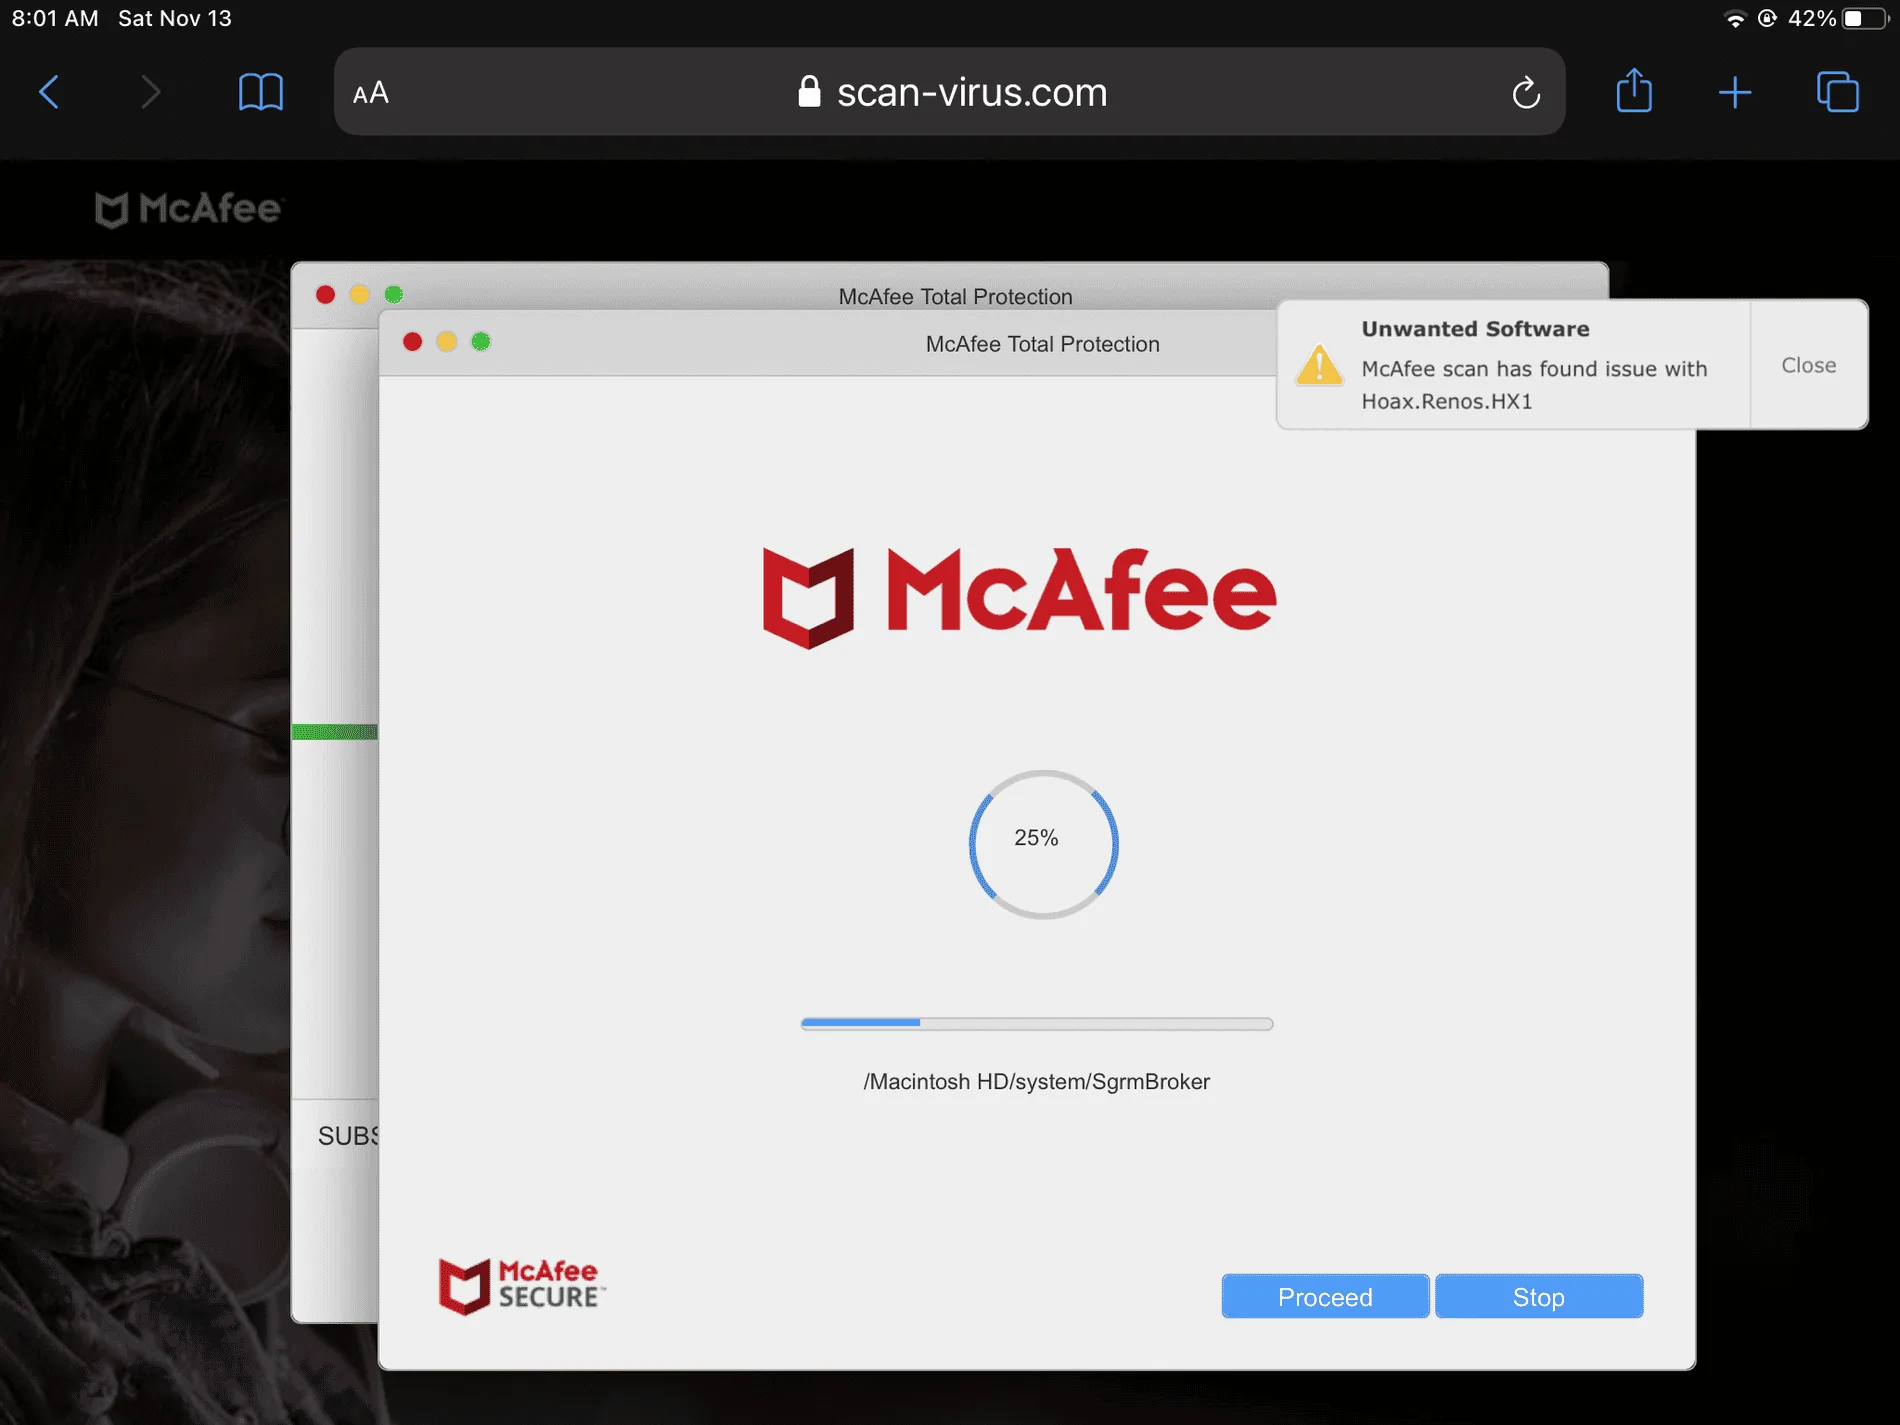The width and height of the screenshot is (1900, 1425).
Task: Open the AA reader text options
Action: pyautogui.click(x=371, y=93)
